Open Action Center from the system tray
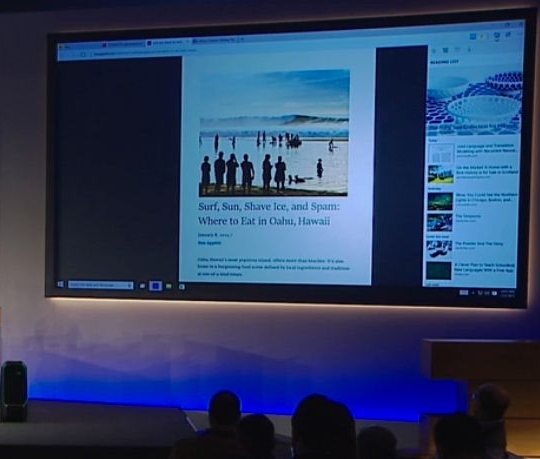This screenshot has height=459, width=540. 495,293
